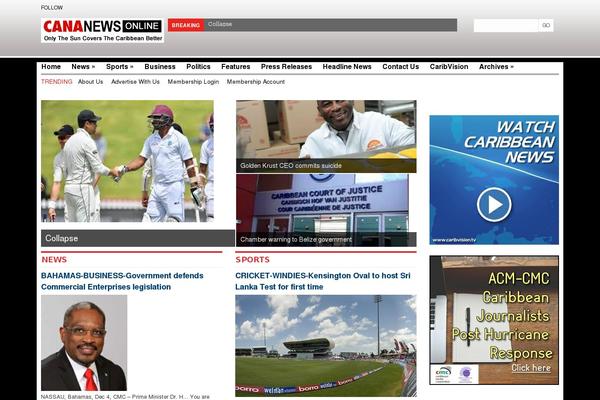This screenshot has height=400, width=600.
Task: Click the CMC logo in hurricane banner
Action: click(x=443, y=374)
